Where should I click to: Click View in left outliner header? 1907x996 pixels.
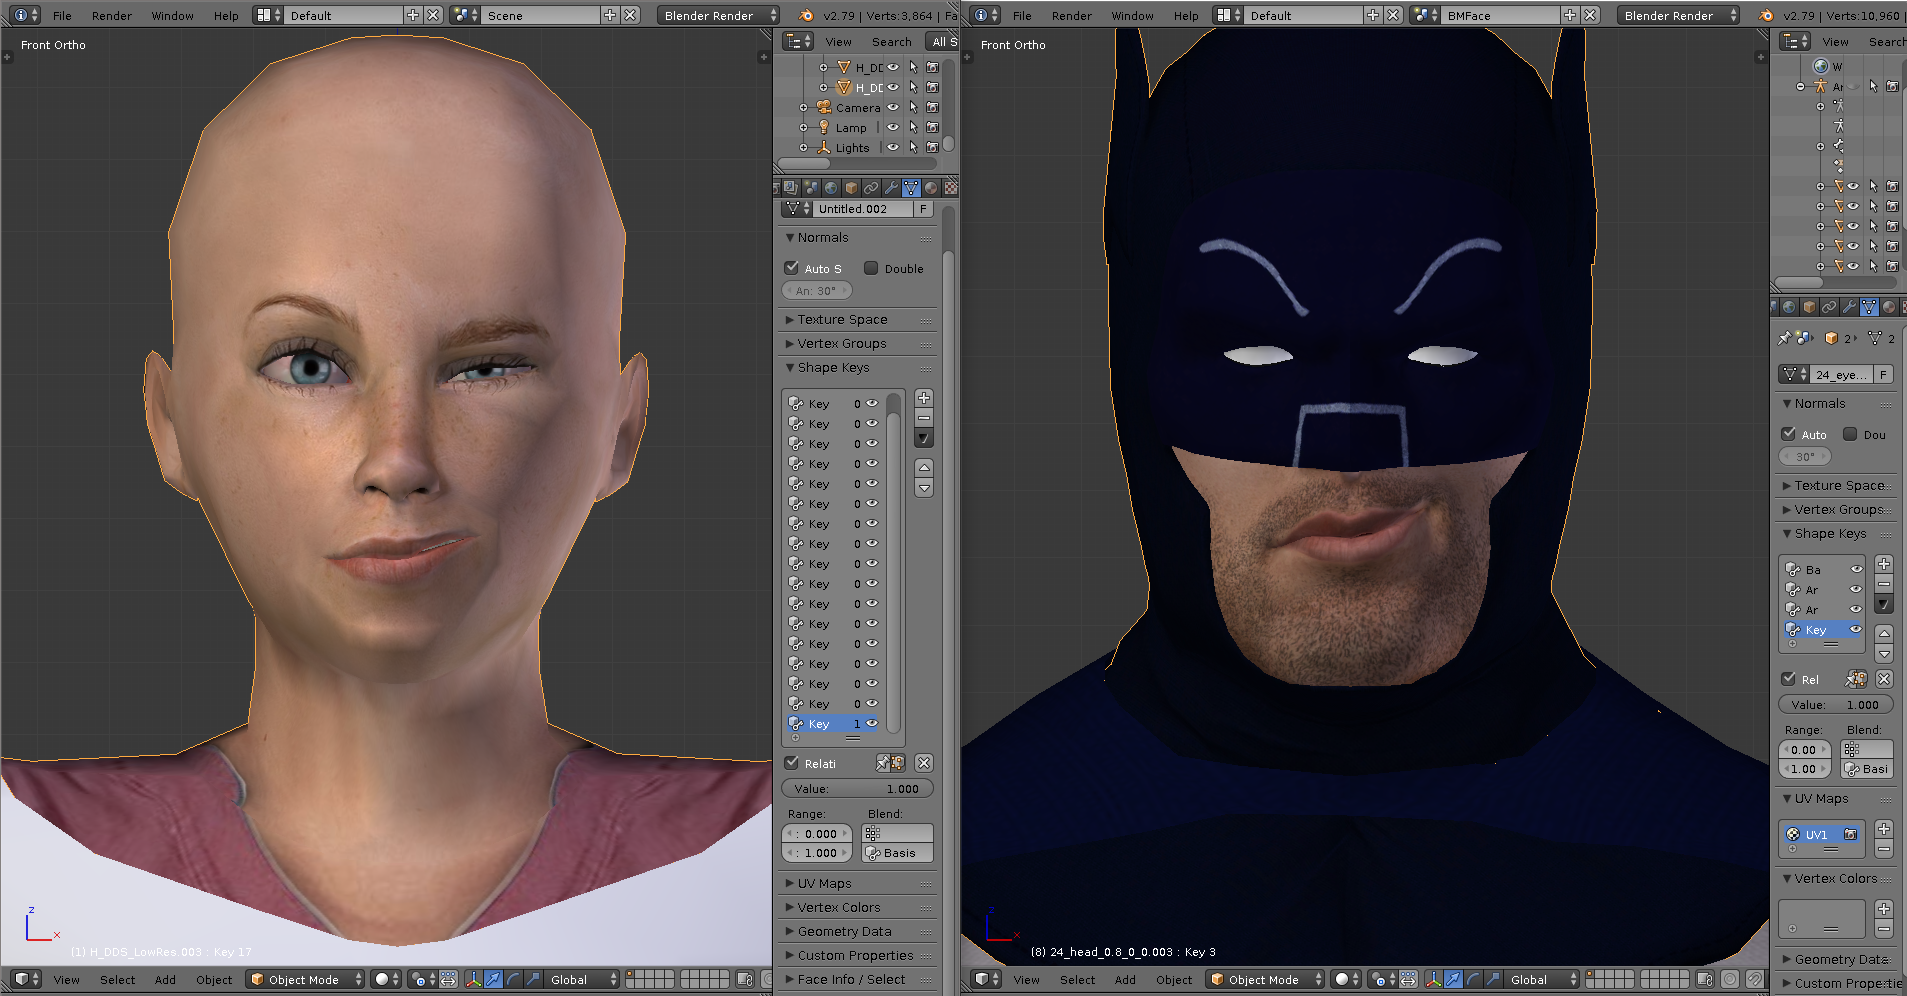(x=838, y=41)
